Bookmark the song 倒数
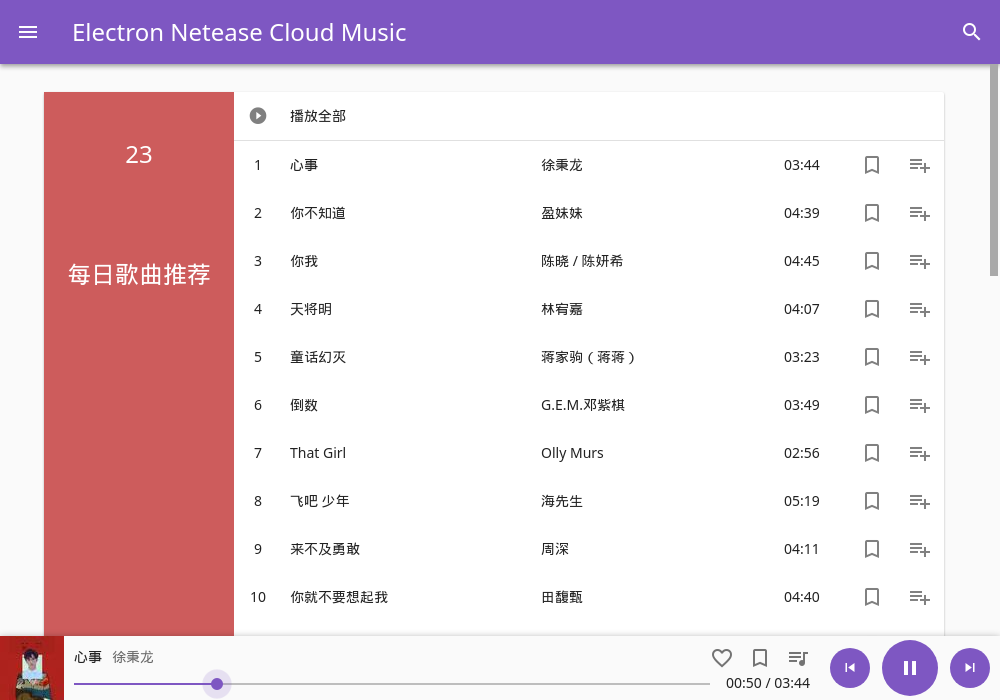1000x700 pixels. [x=872, y=405]
